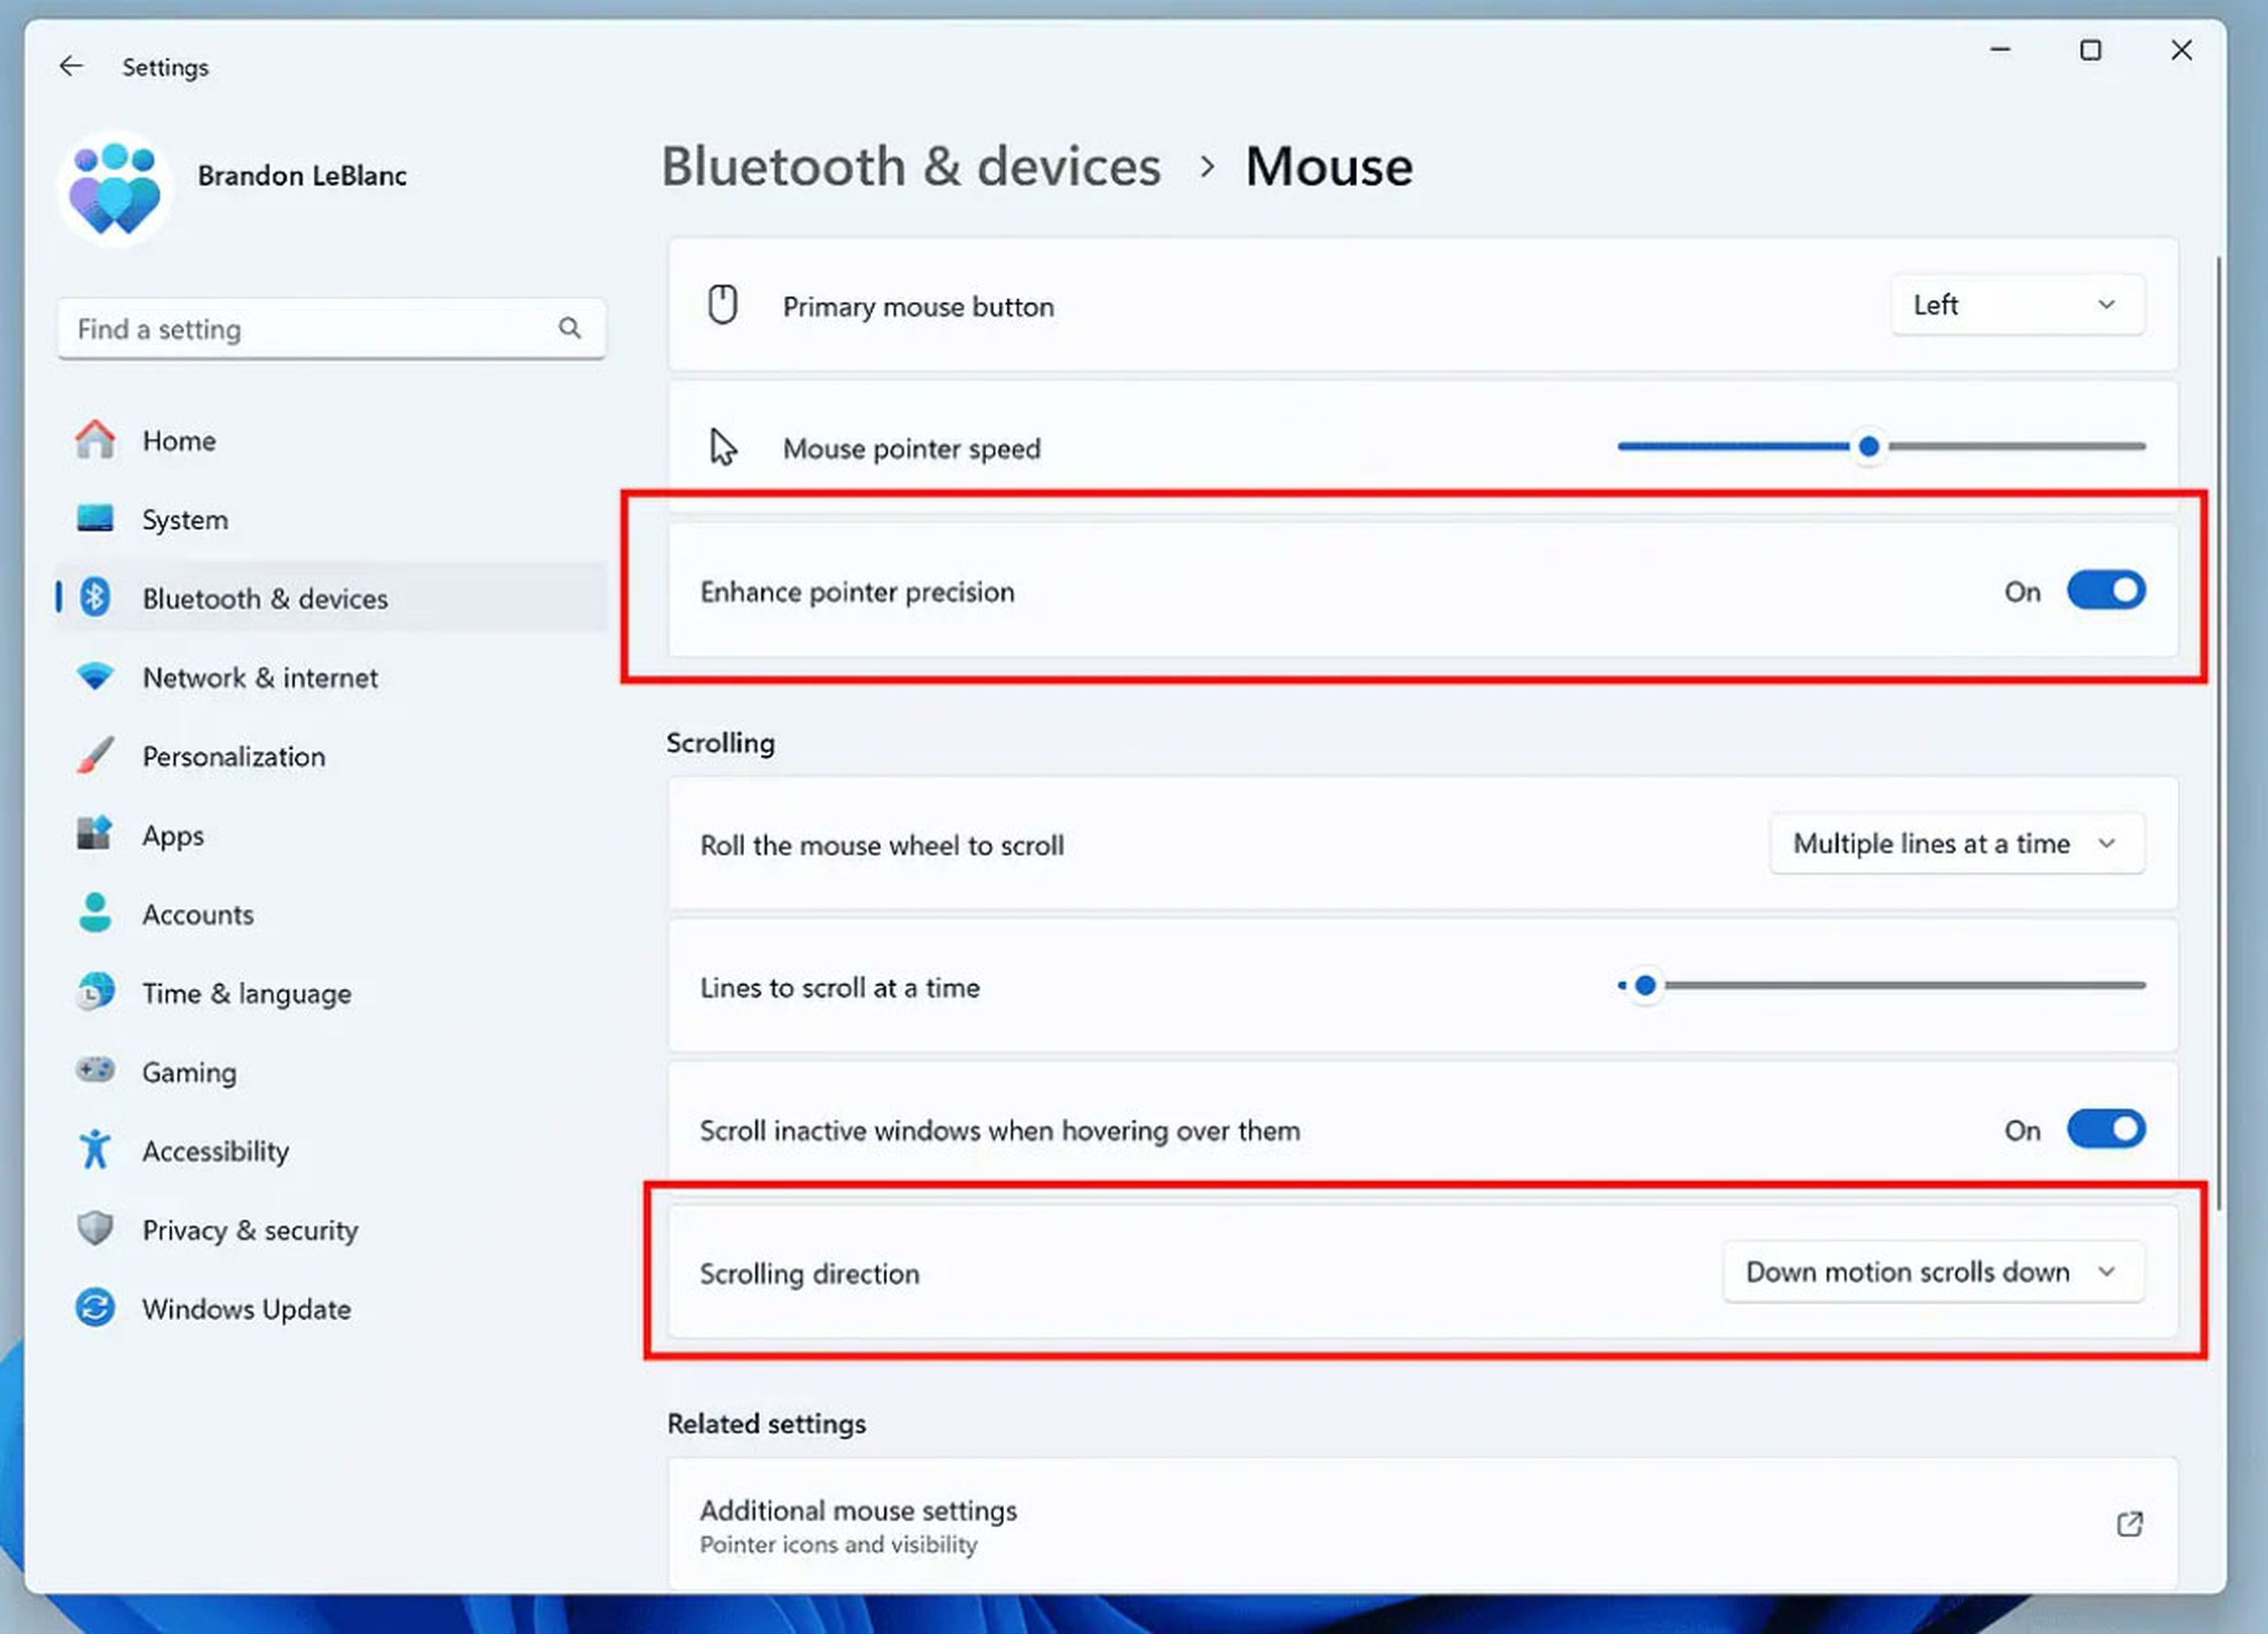The image size is (2268, 1634).
Task: Click the back arrow icon in Settings
Action: coord(71,66)
